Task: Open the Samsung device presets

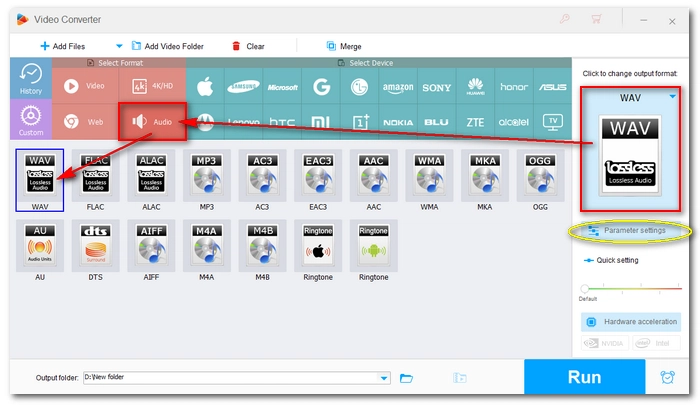Action: point(243,87)
